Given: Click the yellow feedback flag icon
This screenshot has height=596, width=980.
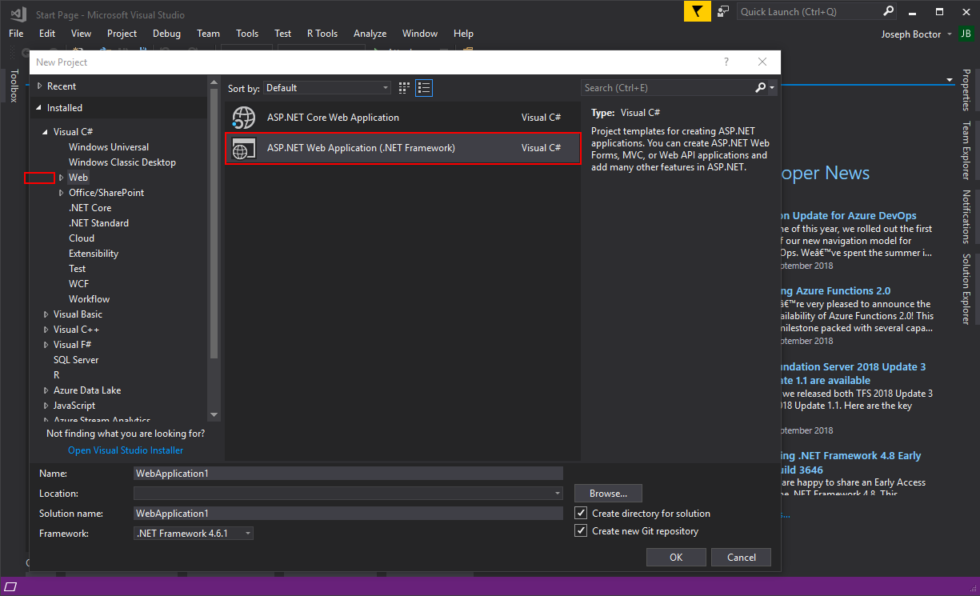Looking at the screenshot, I should click(696, 10).
